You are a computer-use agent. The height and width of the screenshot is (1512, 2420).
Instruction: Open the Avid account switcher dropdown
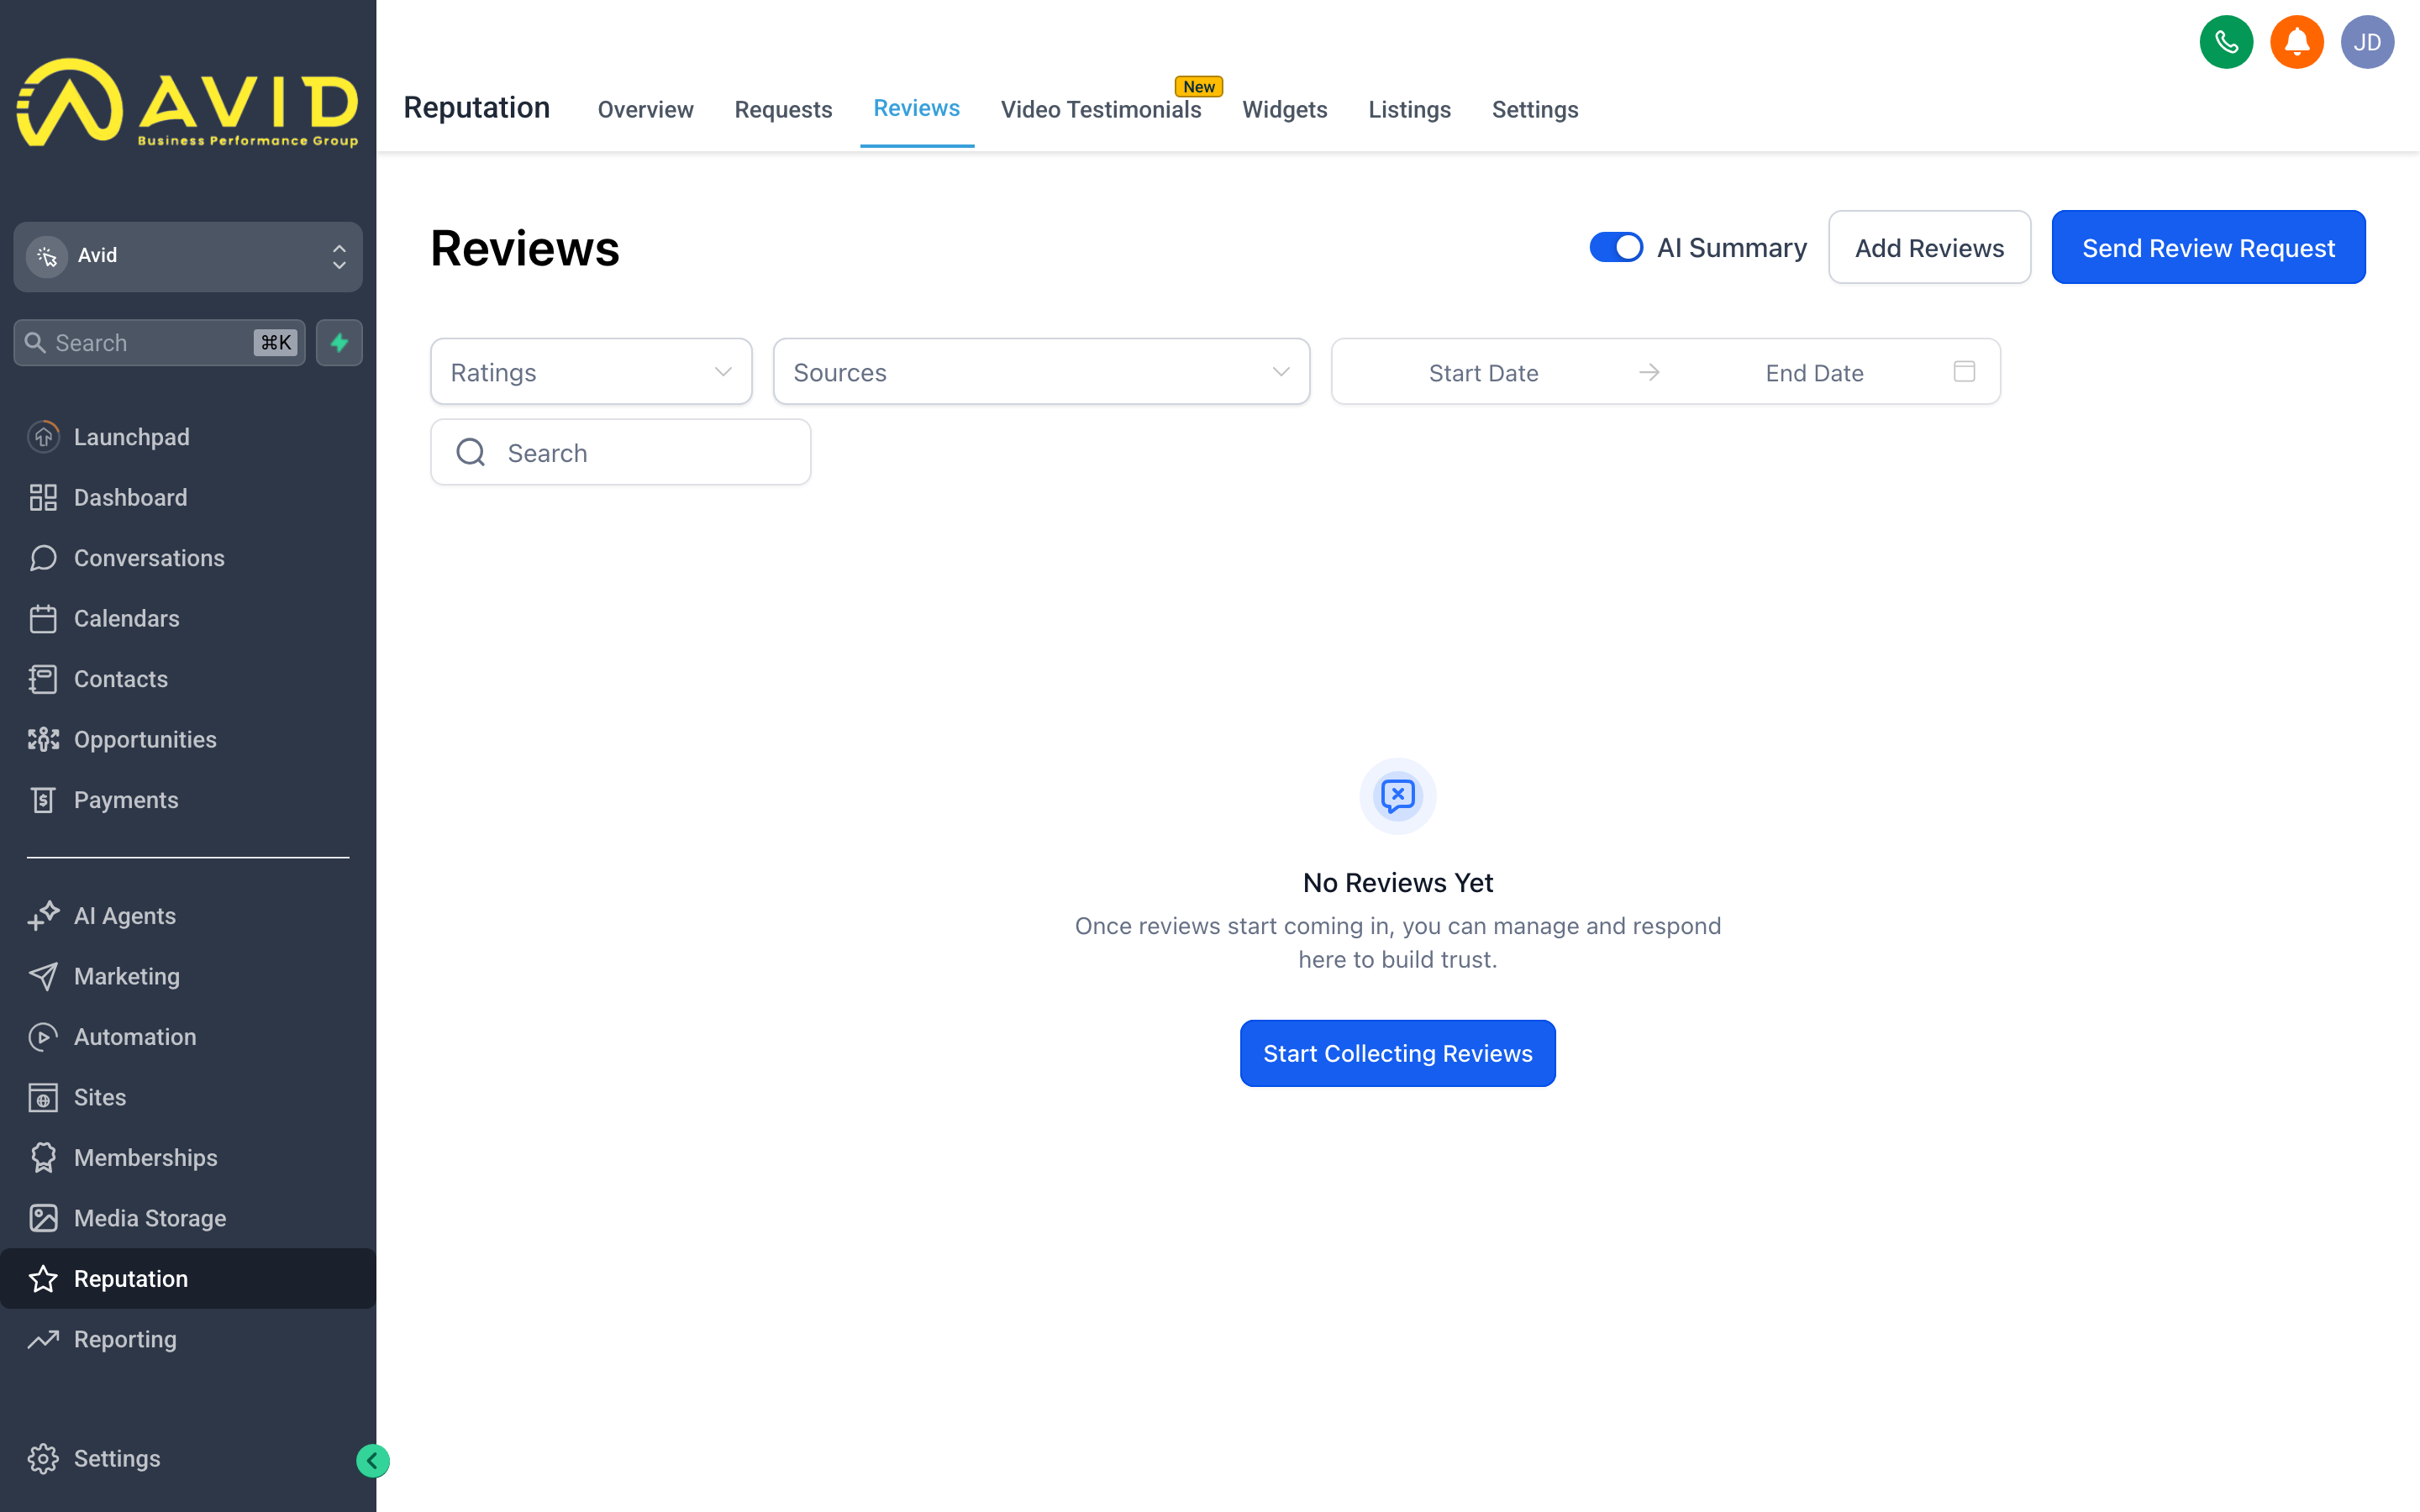188,257
